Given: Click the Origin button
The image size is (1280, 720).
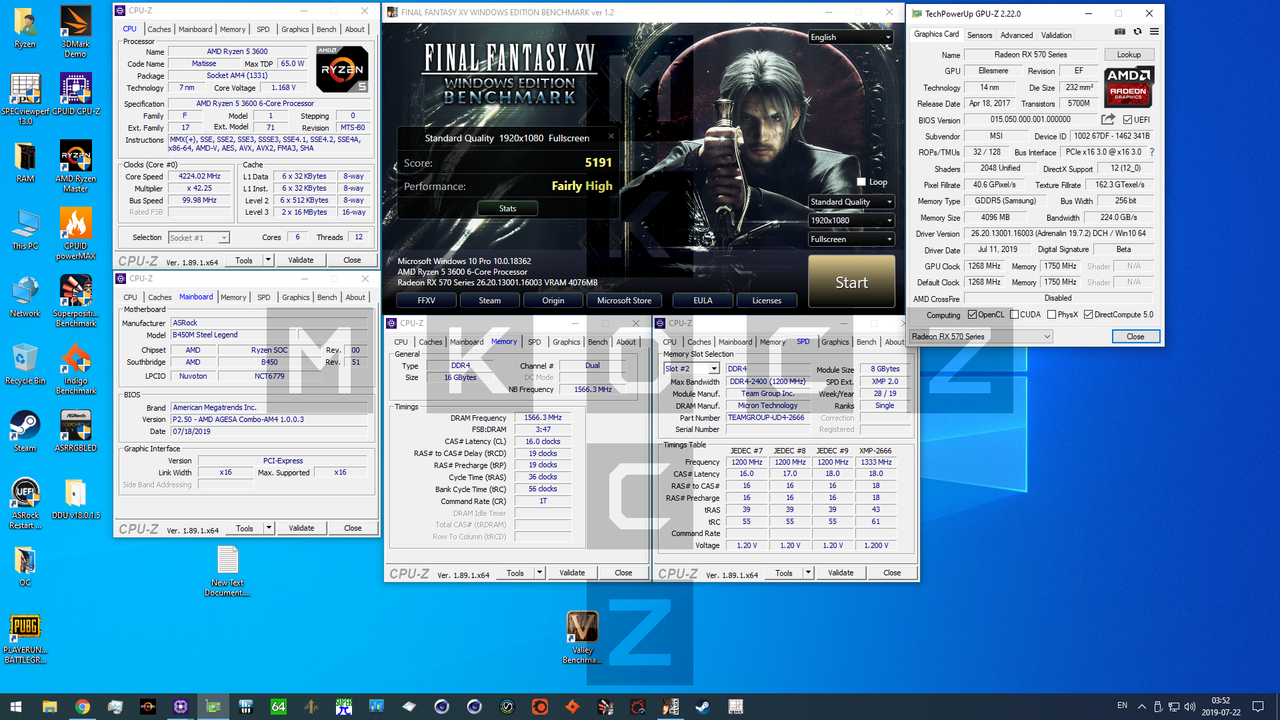Looking at the screenshot, I should click(553, 300).
